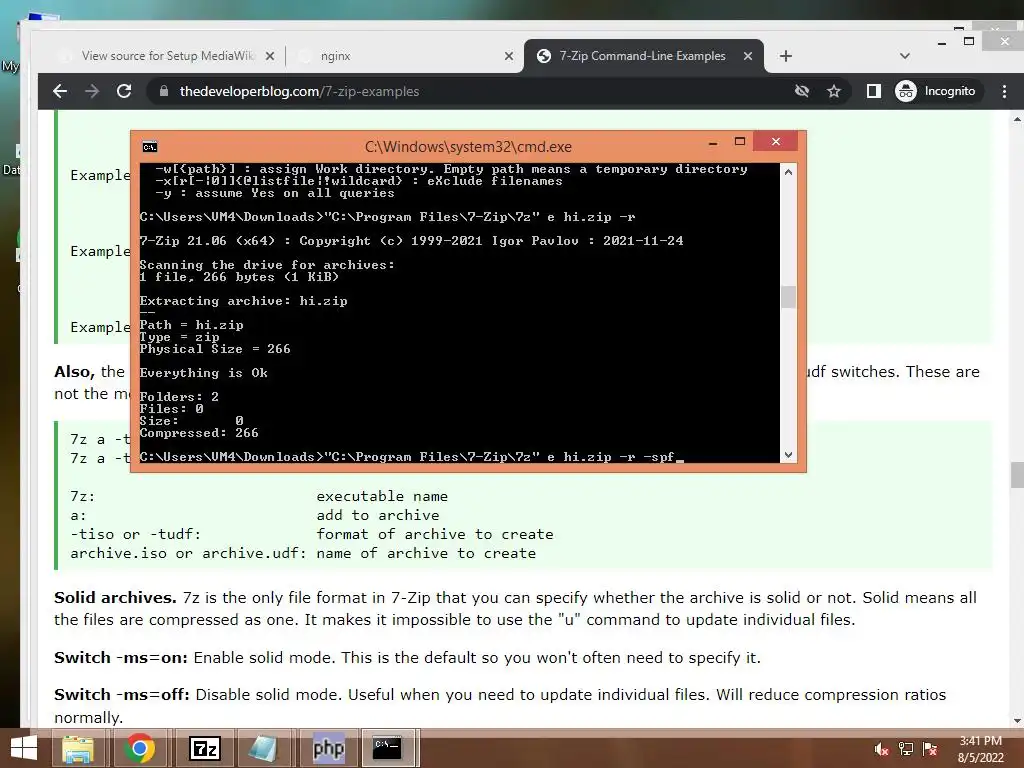Click the 'archive.iso or archive.udf:' text
This screenshot has height=768, width=1024.
pyautogui.click(x=188, y=553)
